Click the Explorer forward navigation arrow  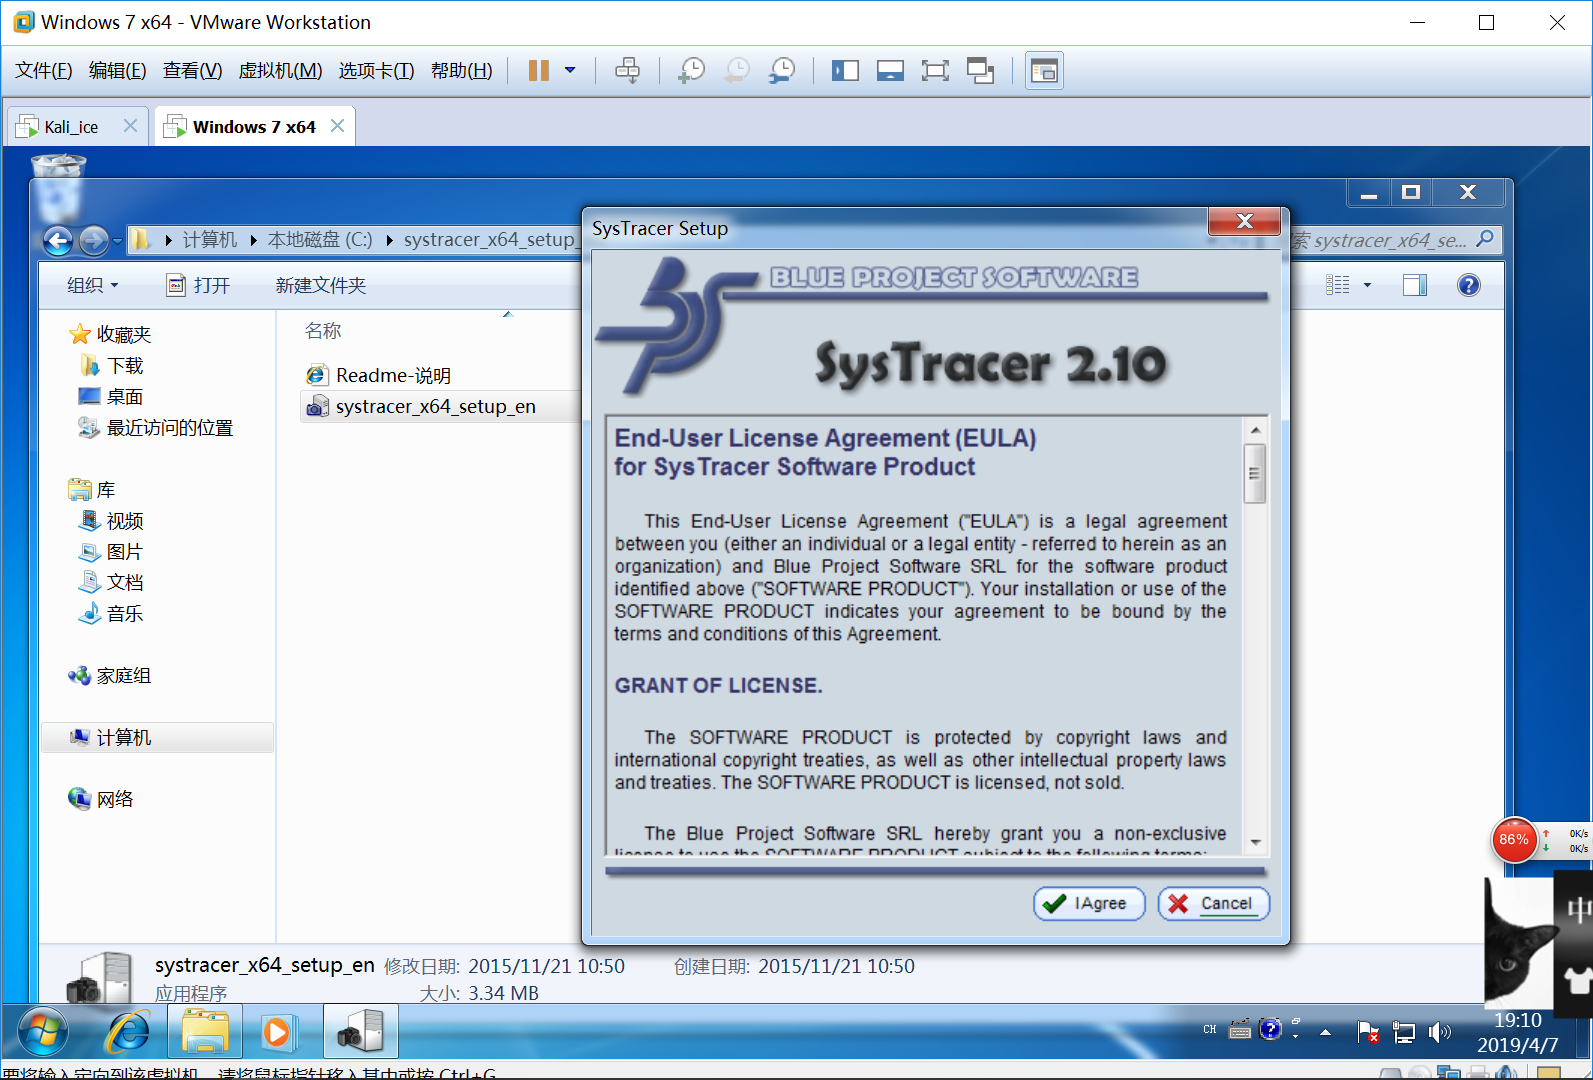coord(93,240)
